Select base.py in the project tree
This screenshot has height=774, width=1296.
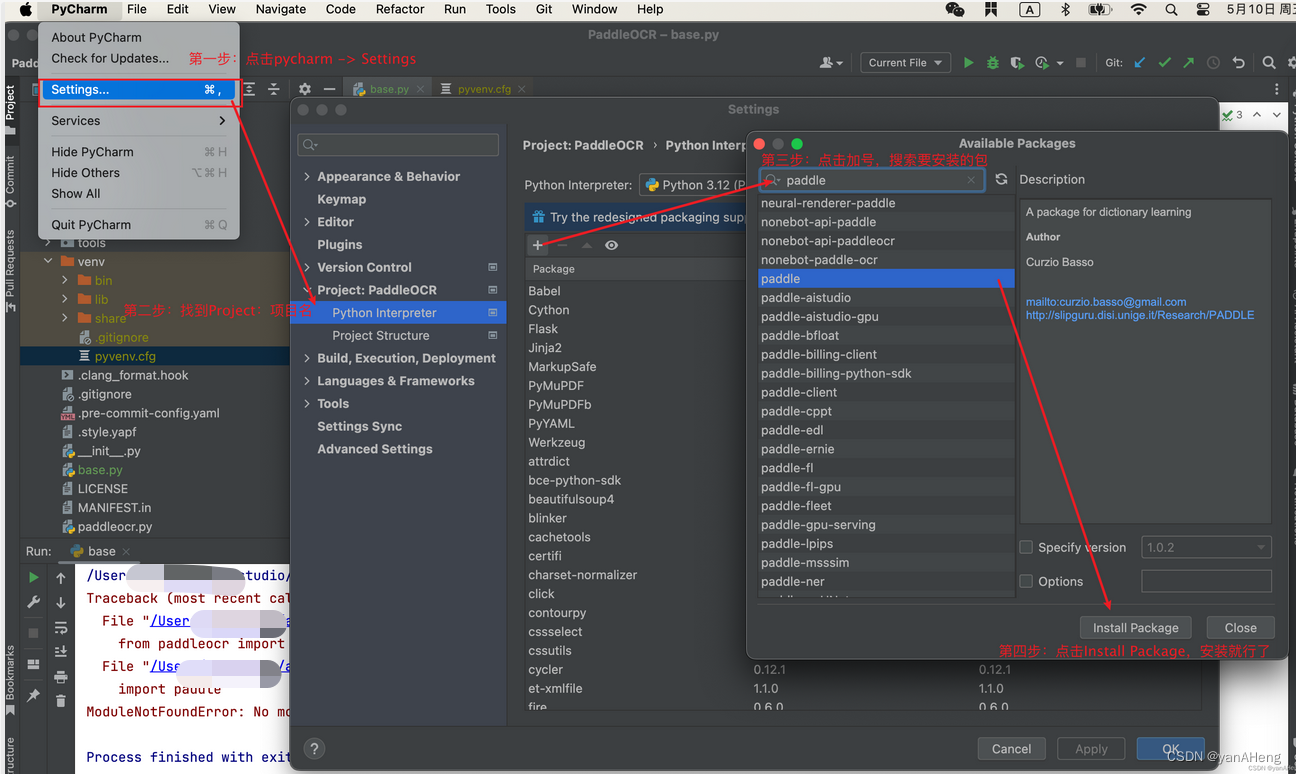(x=100, y=470)
